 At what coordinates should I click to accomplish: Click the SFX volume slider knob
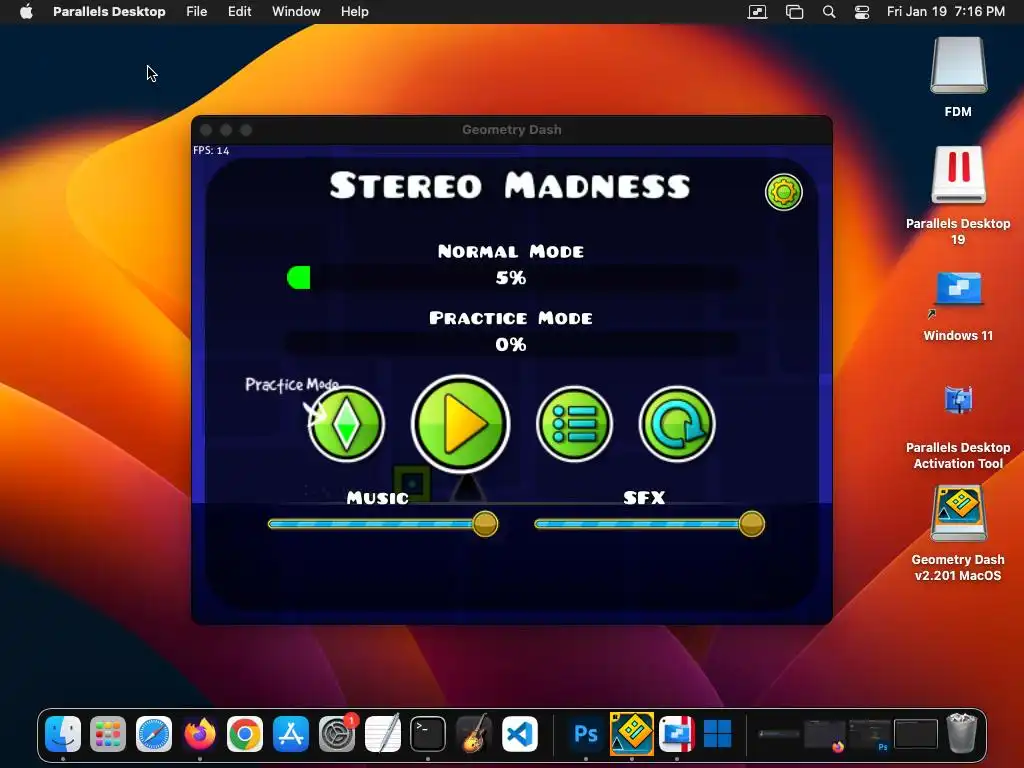[x=752, y=524]
